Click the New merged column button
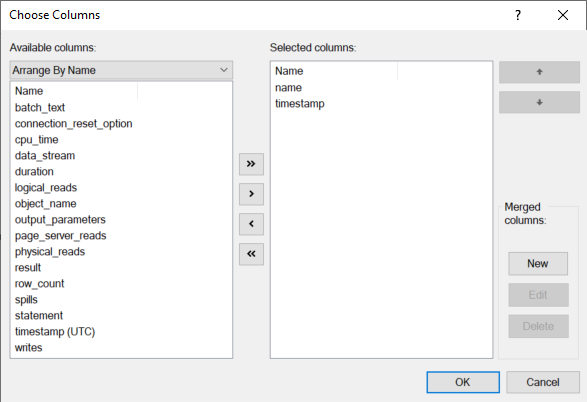 (538, 264)
